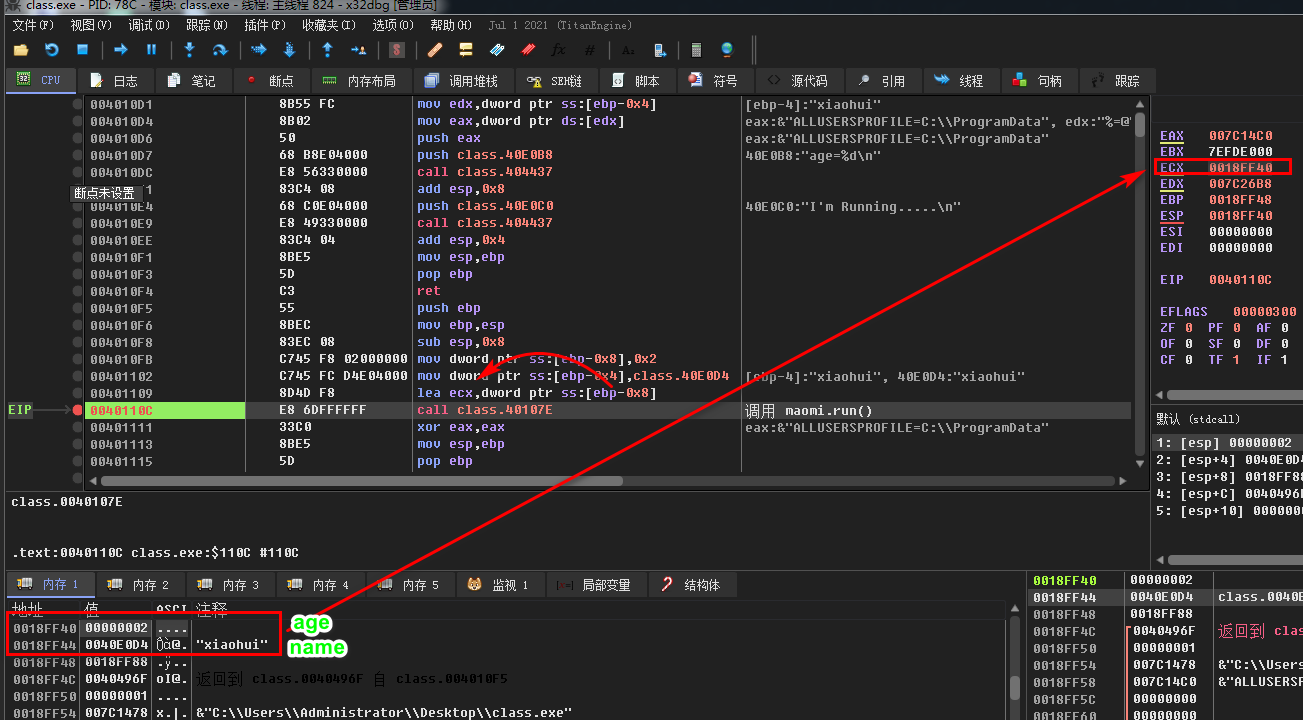The height and width of the screenshot is (720, 1303).
Task: Show the labels list icon
Action: point(497,49)
